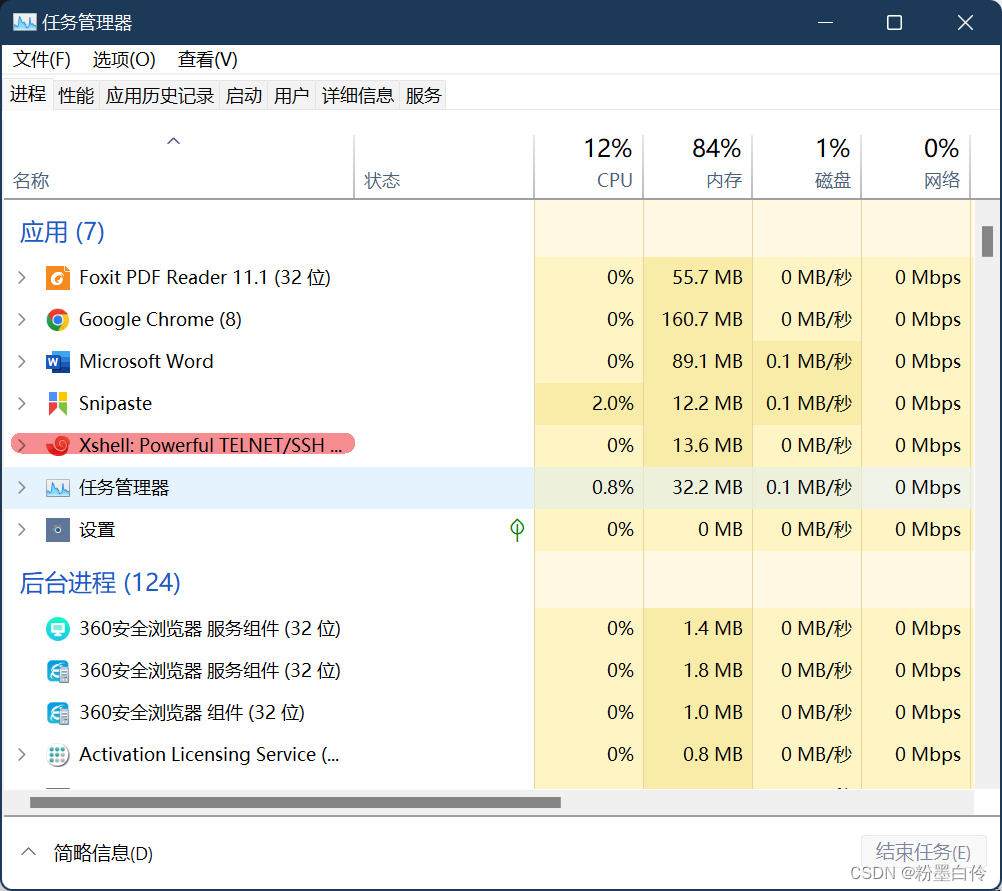This screenshot has height=891, width=1002.
Task: Expand 任务管理器 process group
Action: [x=22, y=488]
